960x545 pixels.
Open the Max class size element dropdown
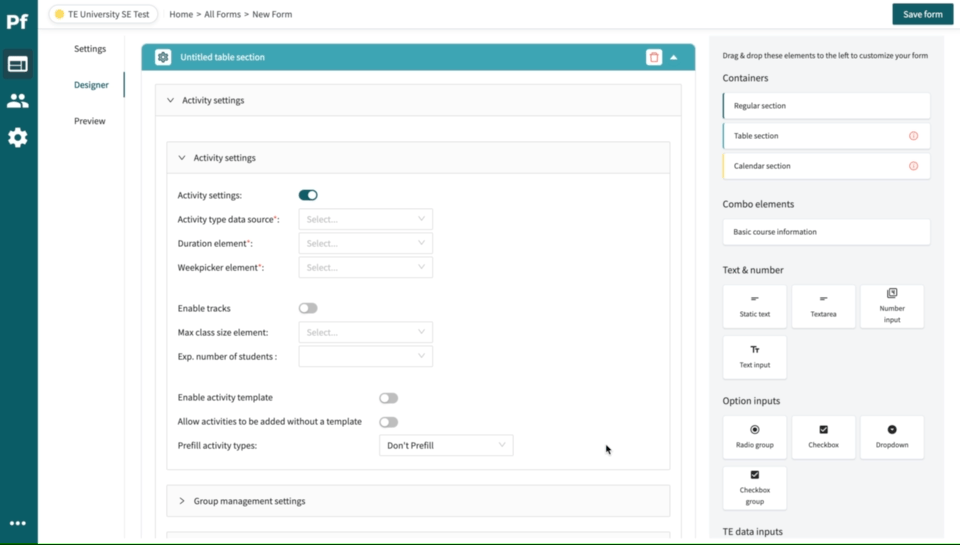pyautogui.click(x=366, y=332)
